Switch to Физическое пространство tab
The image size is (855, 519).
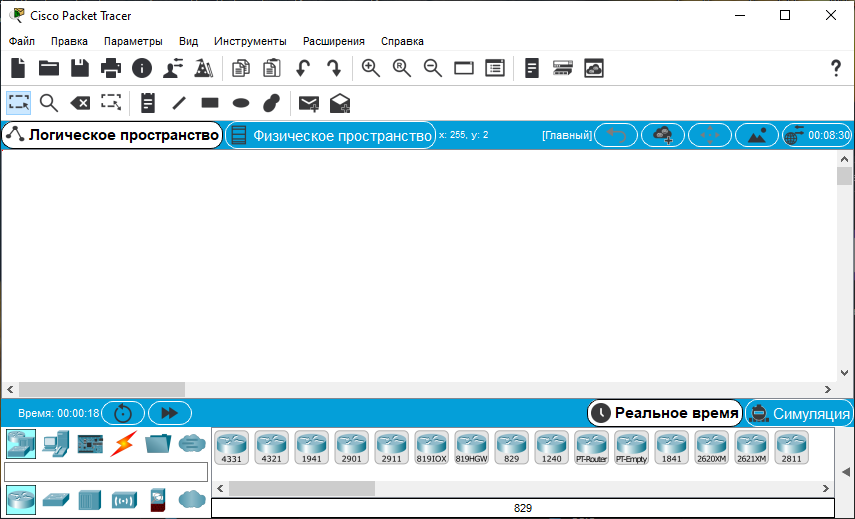[x=331, y=135]
